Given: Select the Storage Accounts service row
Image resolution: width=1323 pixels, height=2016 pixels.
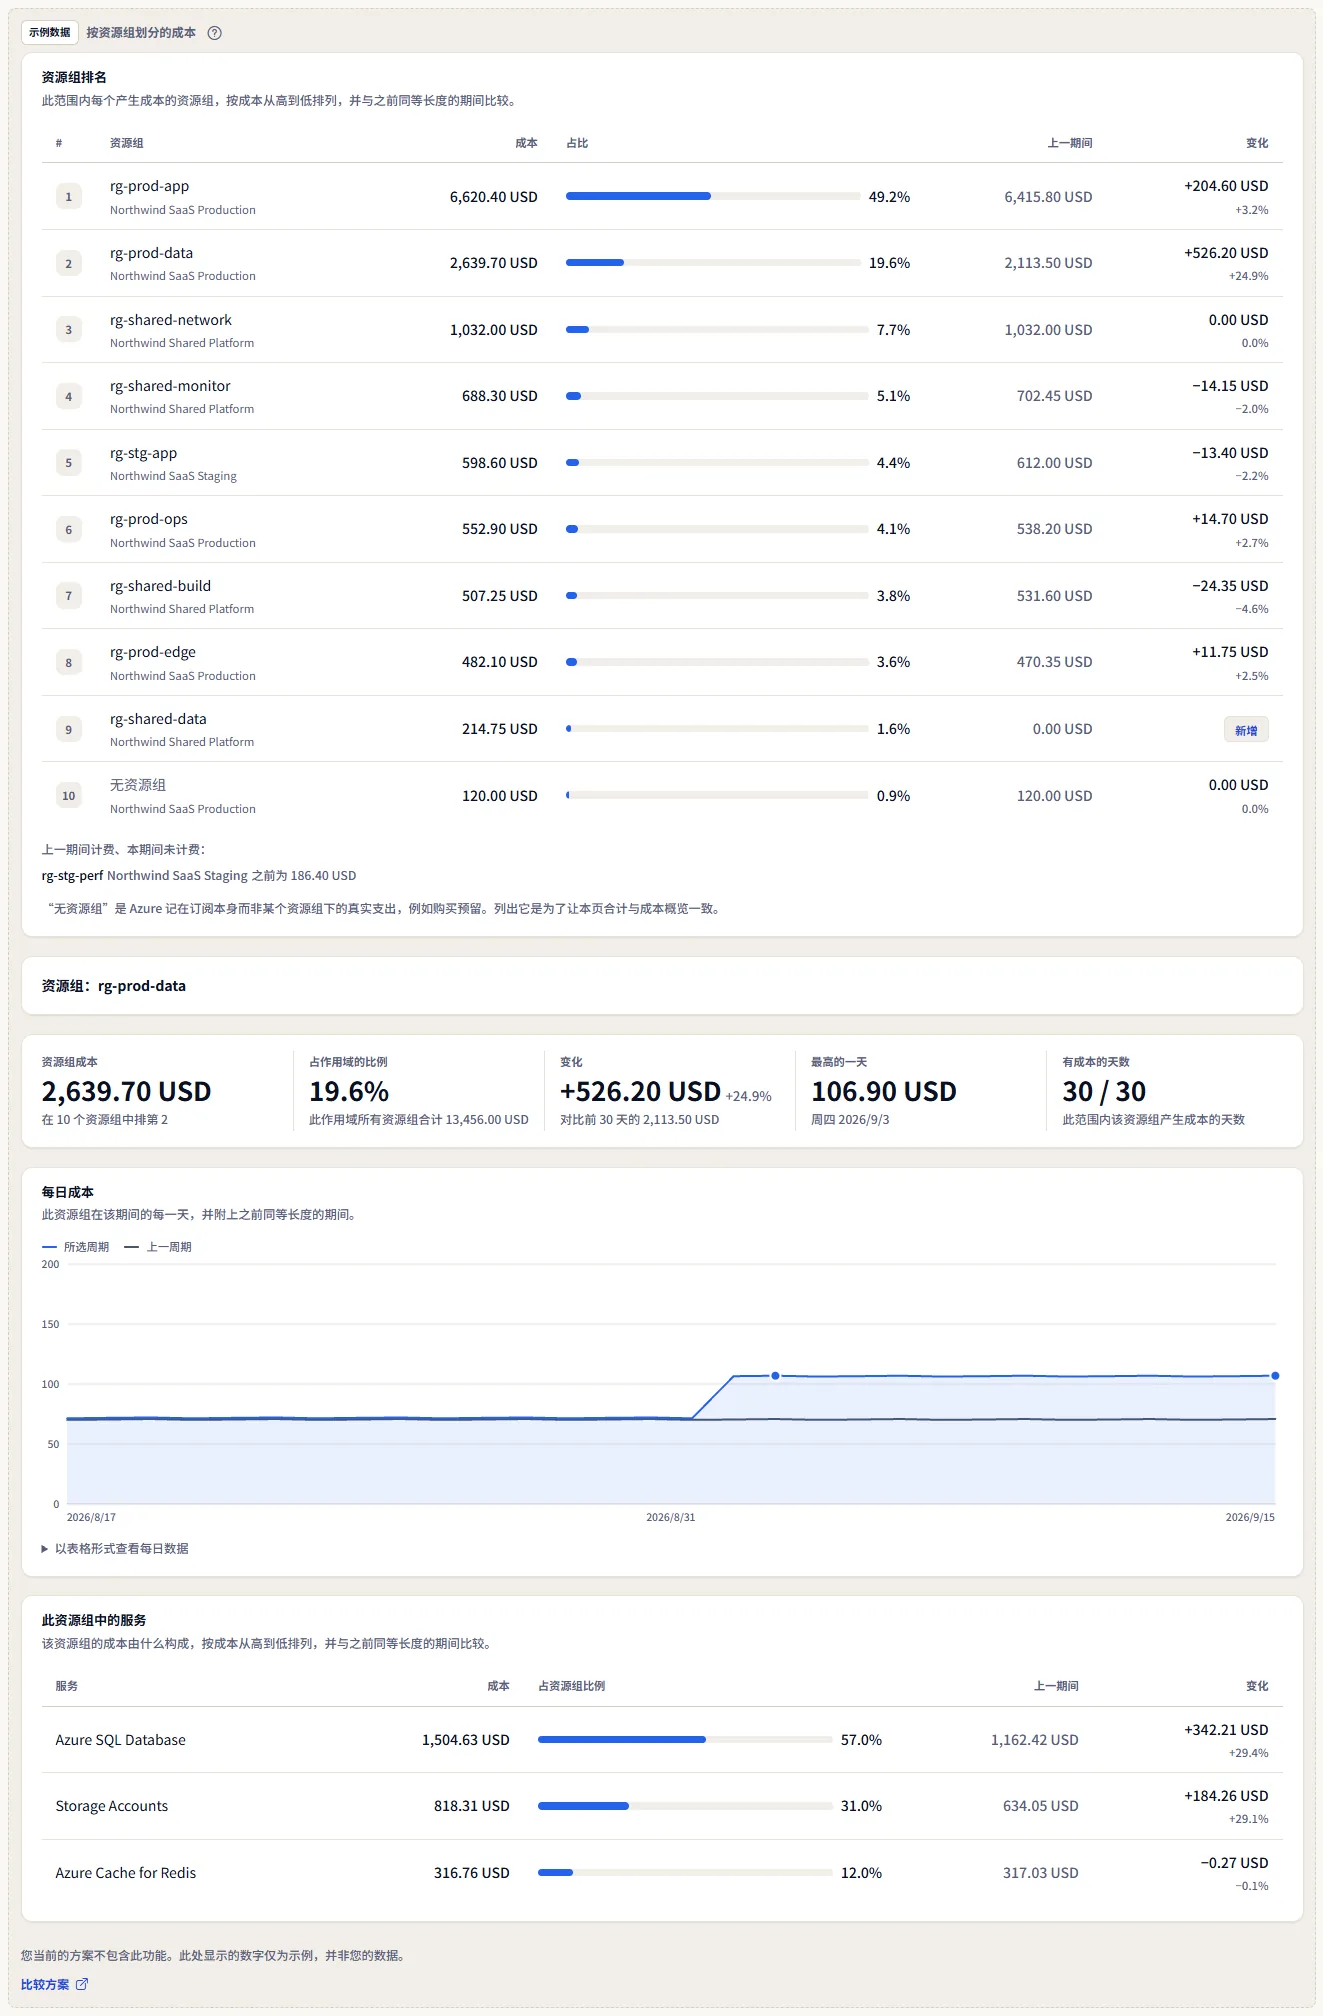Looking at the screenshot, I should 662,1806.
